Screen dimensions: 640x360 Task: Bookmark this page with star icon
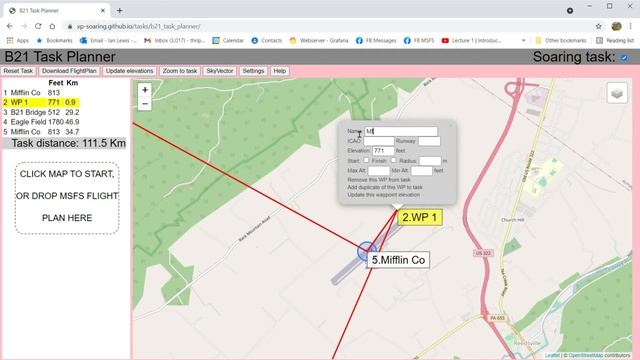(x=598, y=26)
